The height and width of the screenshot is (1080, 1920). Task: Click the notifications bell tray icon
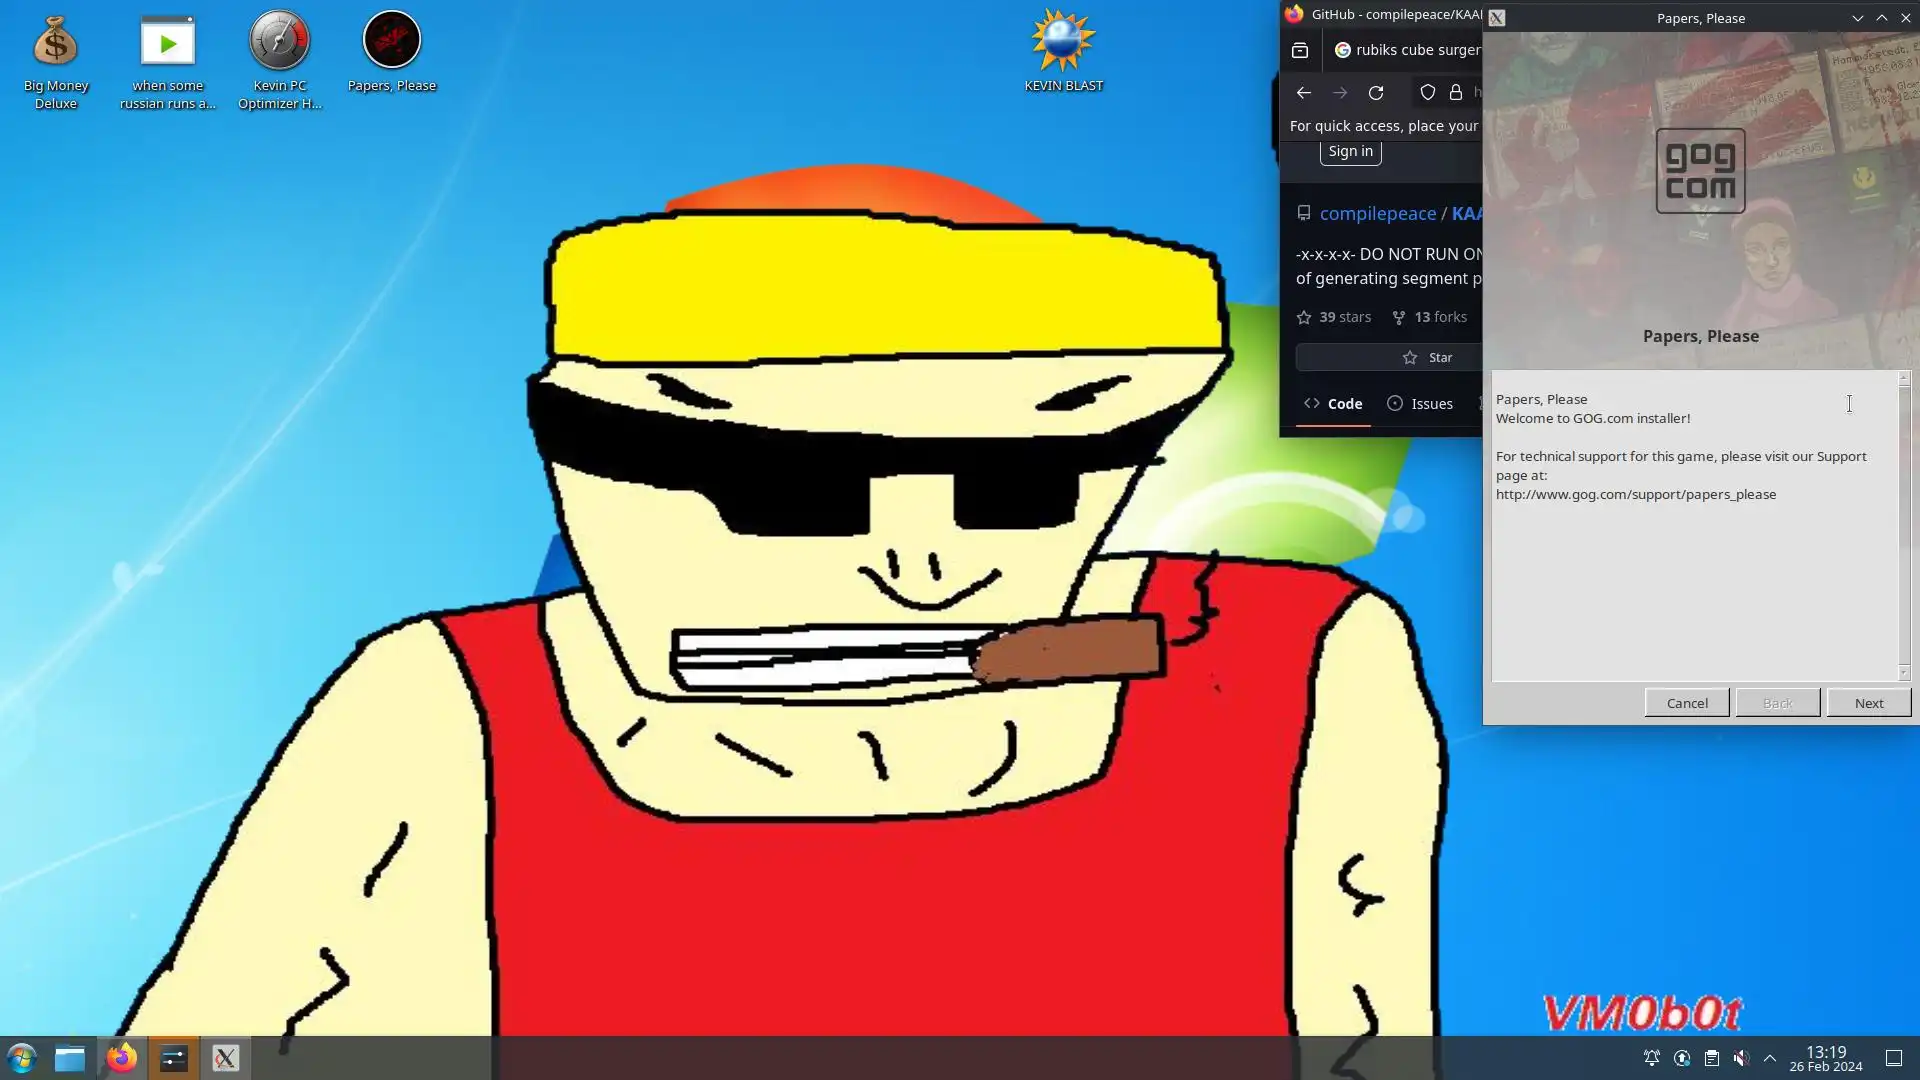pos(1651,1058)
